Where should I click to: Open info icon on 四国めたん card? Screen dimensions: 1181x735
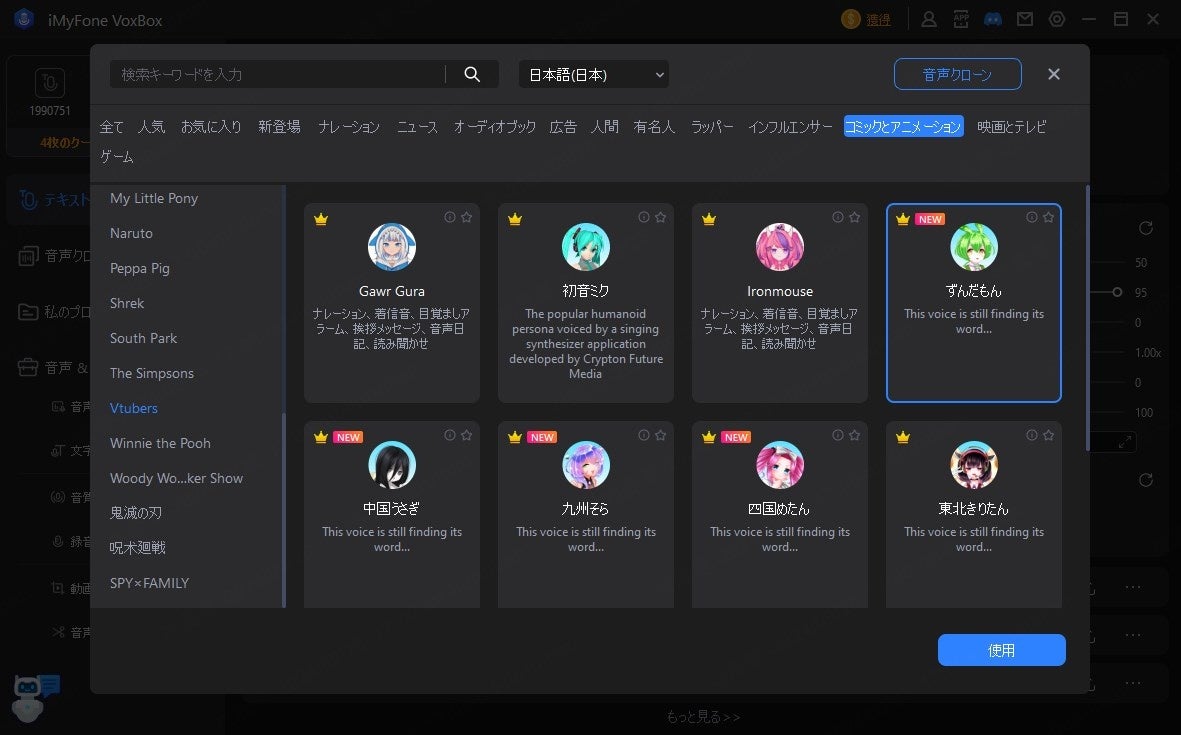(838, 435)
